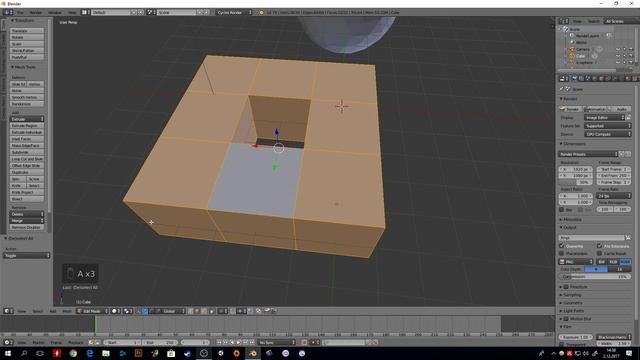Viewport: 640px width, 360px height.
Task: Click the pivot point selector icon
Action: click(x=128, y=311)
